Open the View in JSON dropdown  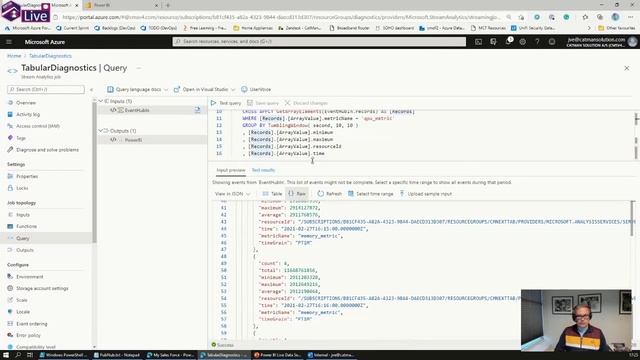coord(233,194)
